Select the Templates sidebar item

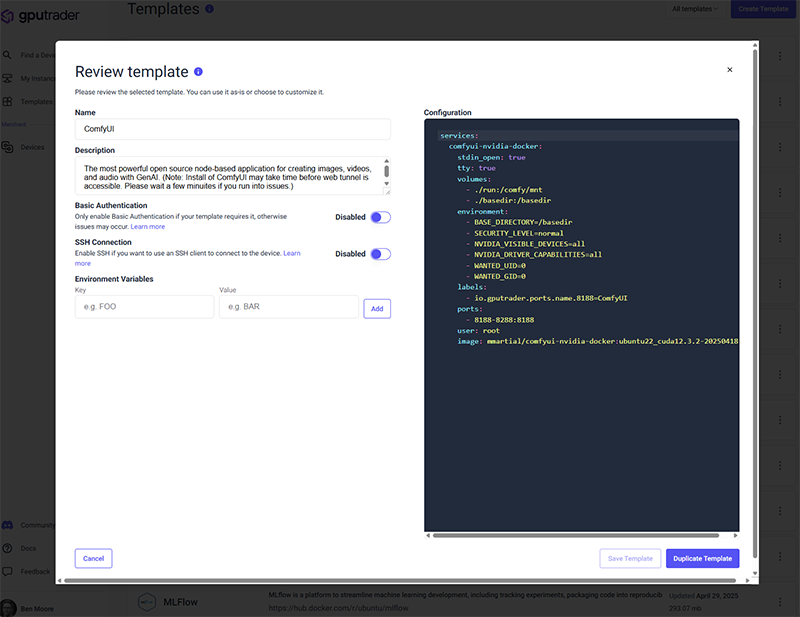tap(28, 102)
